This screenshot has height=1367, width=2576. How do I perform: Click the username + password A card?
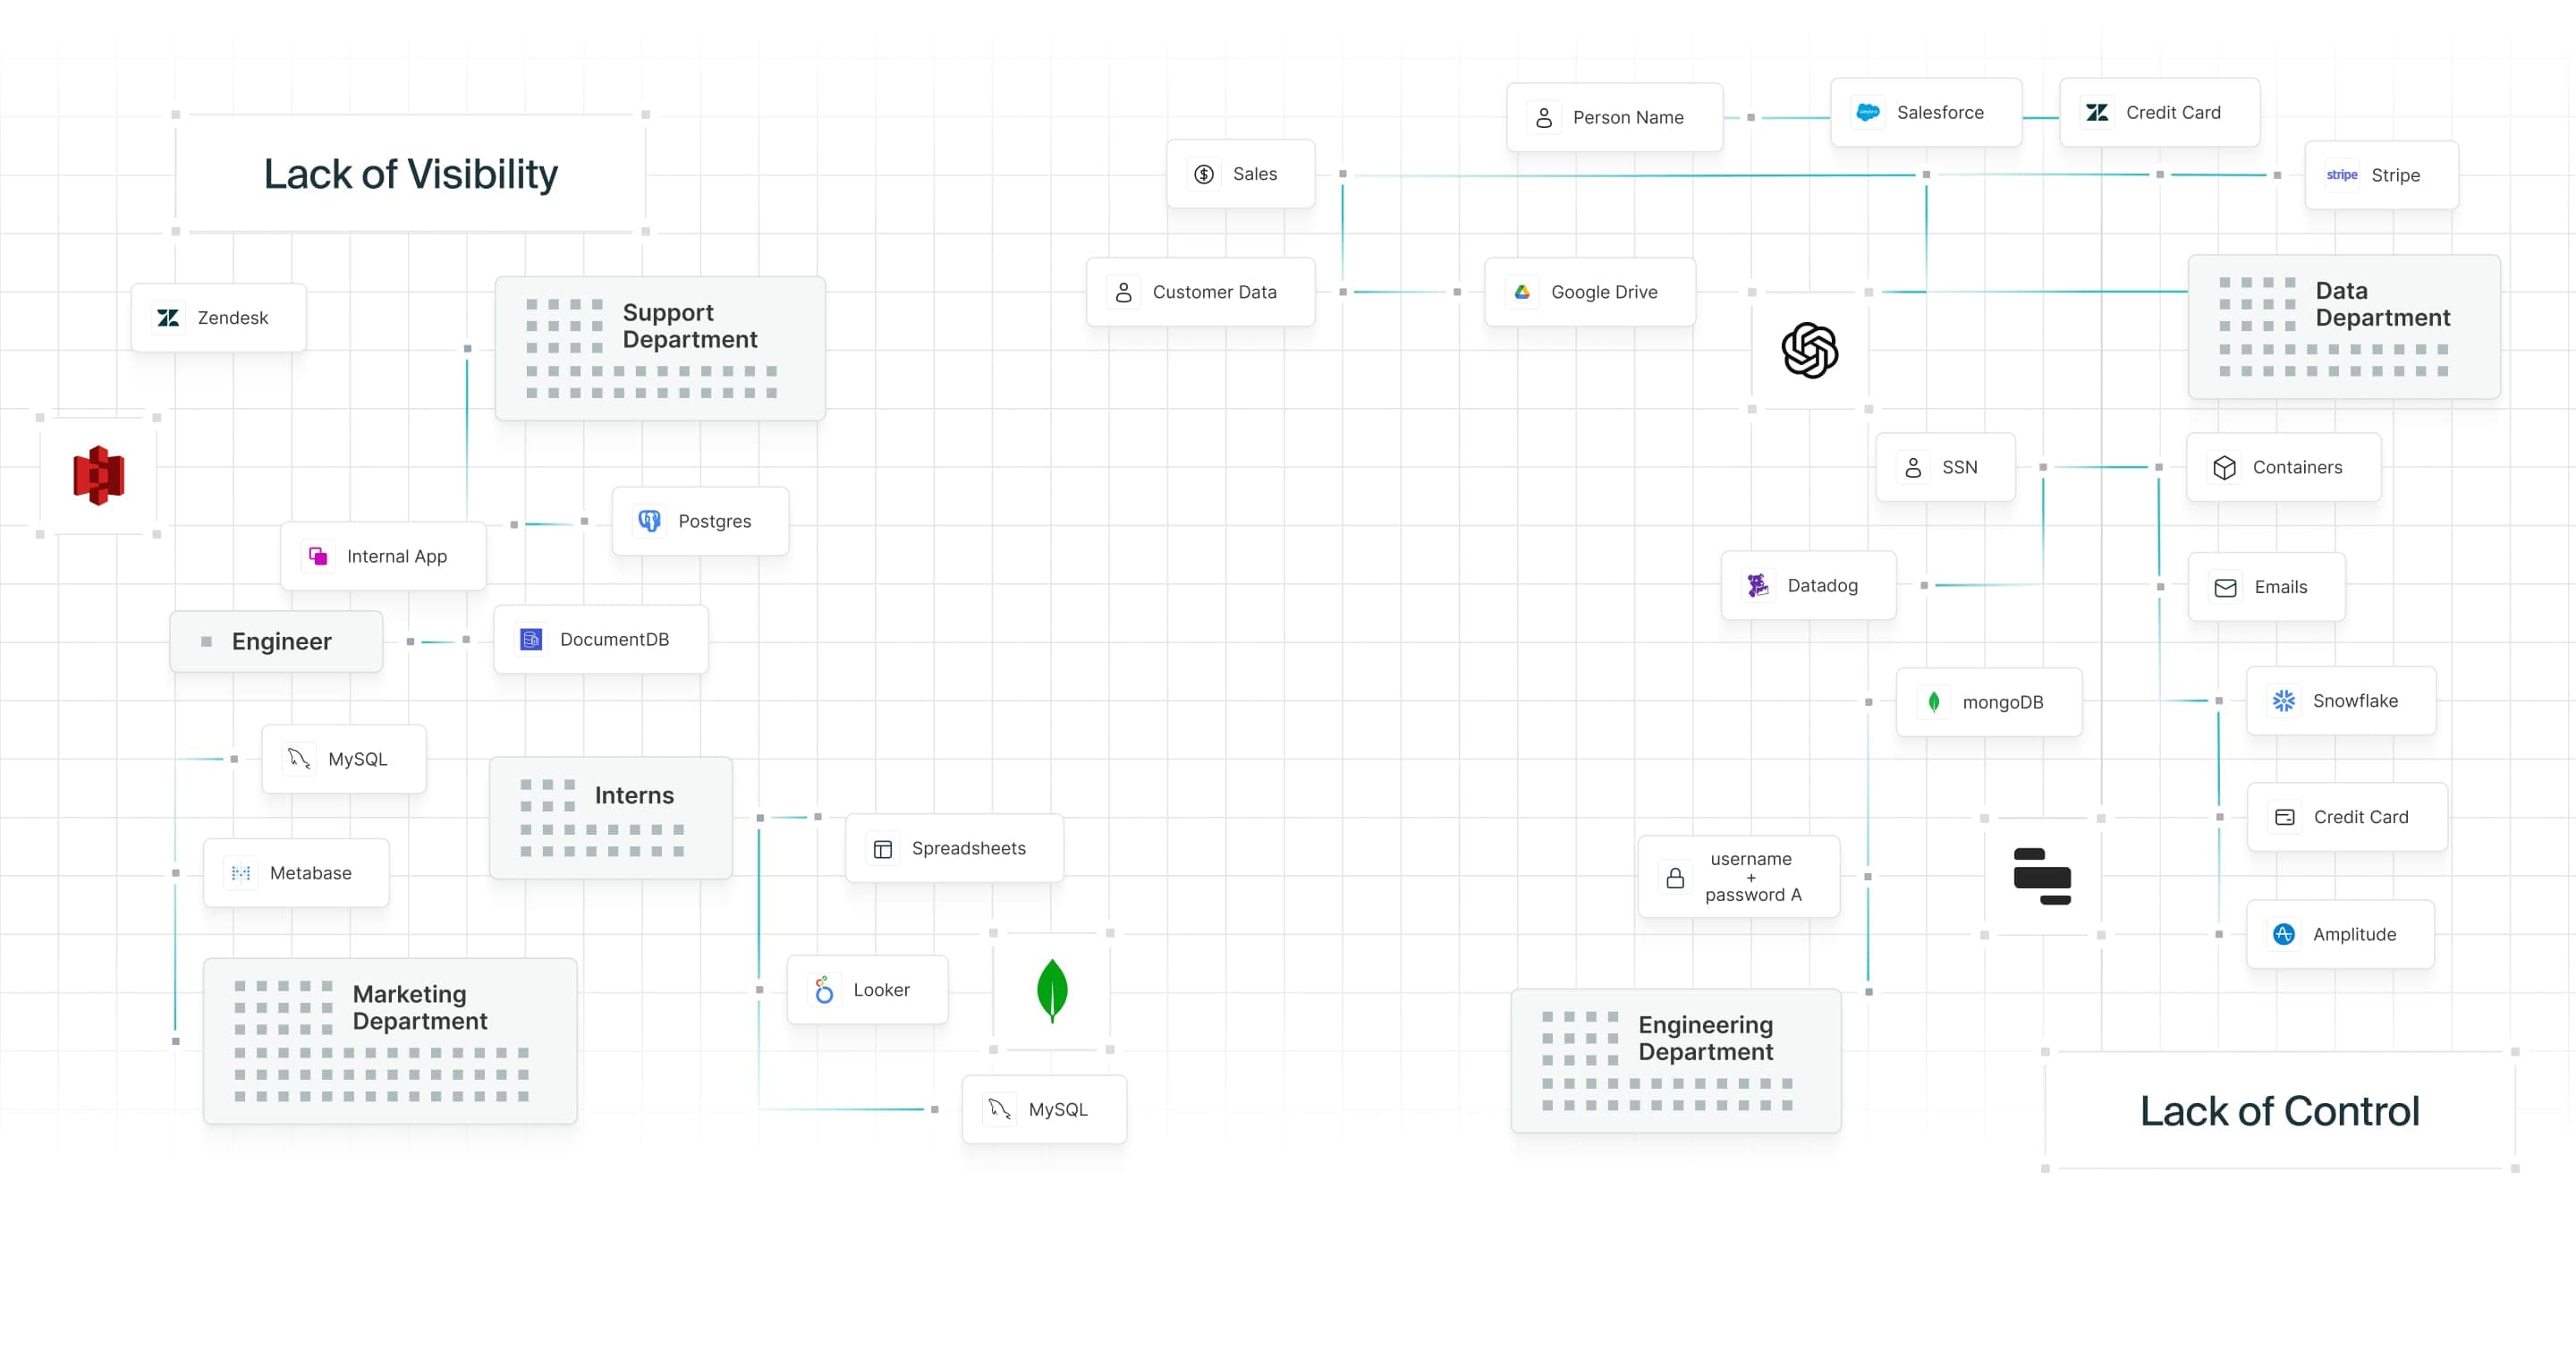[x=1738, y=877]
